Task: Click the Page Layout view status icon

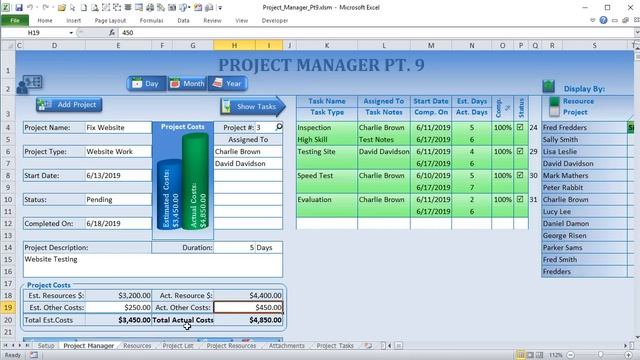Action: tap(530, 355)
